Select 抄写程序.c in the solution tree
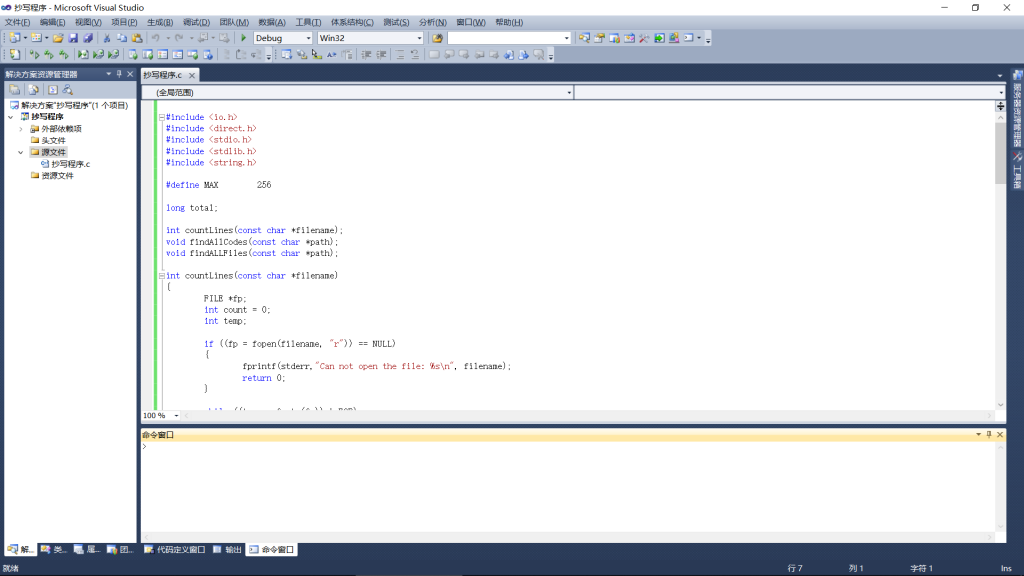This screenshot has width=1024, height=576. (71, 164)
